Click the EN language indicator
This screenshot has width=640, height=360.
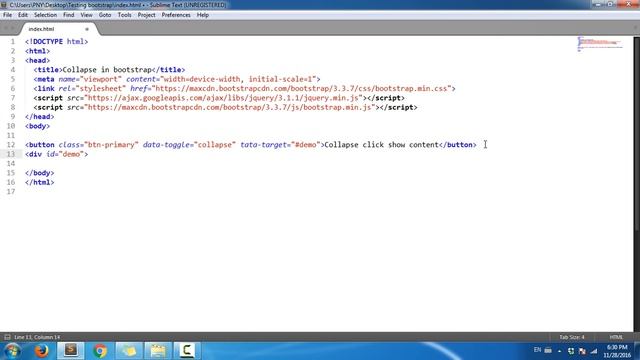(537, 350)
